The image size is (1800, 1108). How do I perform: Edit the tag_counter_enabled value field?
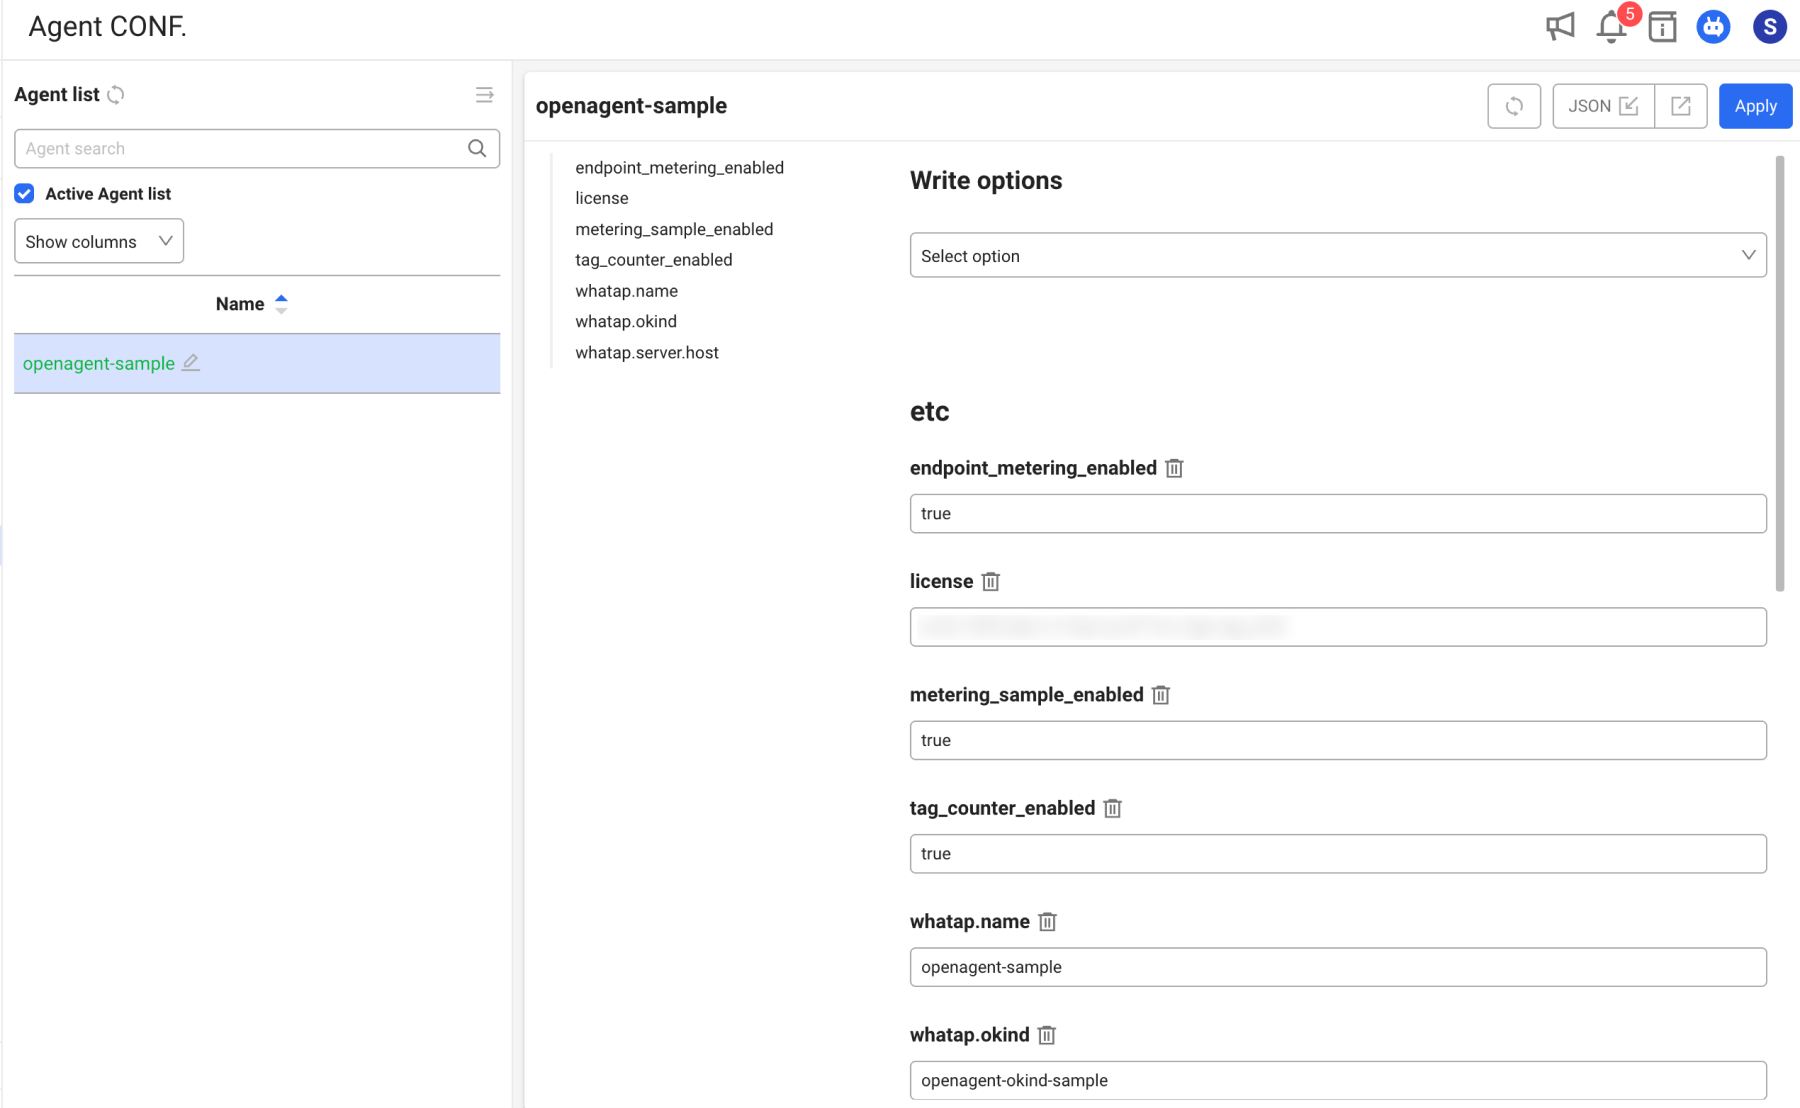point(1338,854)
